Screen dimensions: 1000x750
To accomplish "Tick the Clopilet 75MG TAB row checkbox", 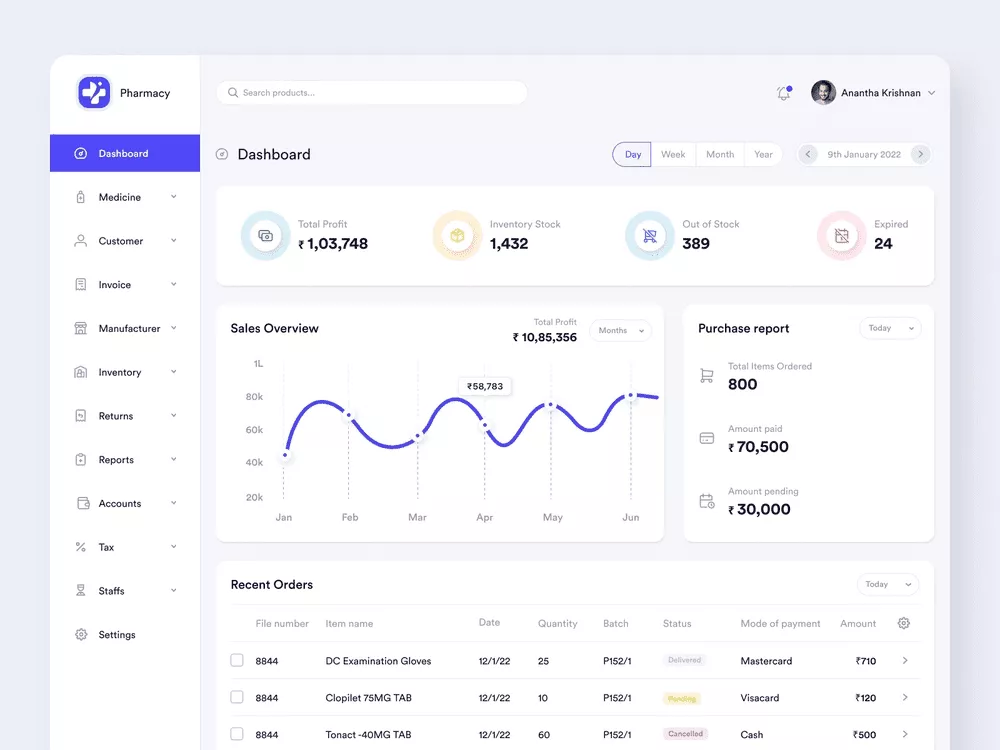I will click(237, 697).
